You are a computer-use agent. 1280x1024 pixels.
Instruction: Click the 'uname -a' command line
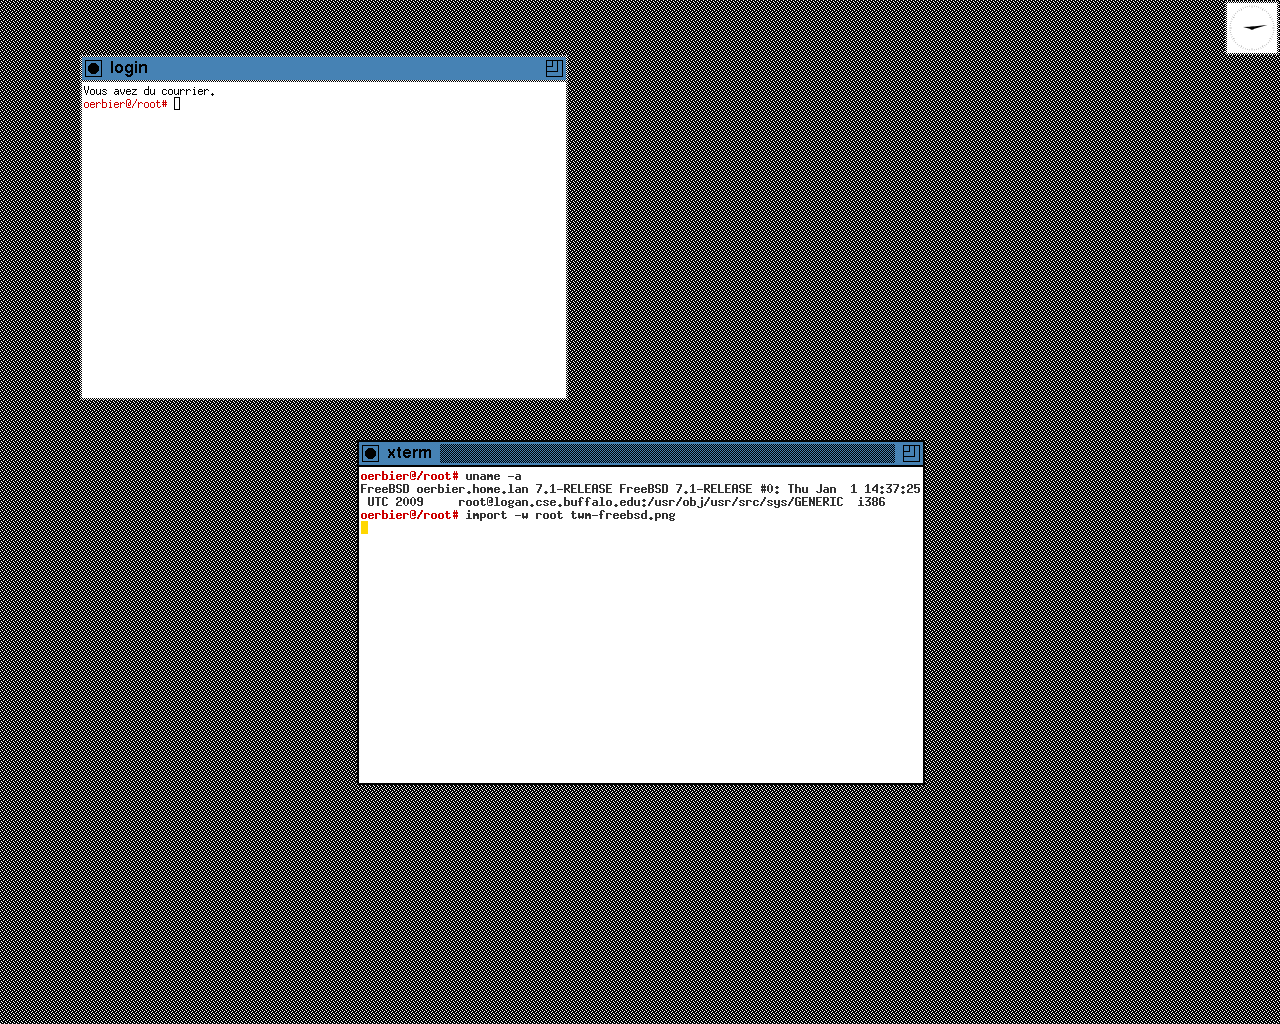click(493, 476)
